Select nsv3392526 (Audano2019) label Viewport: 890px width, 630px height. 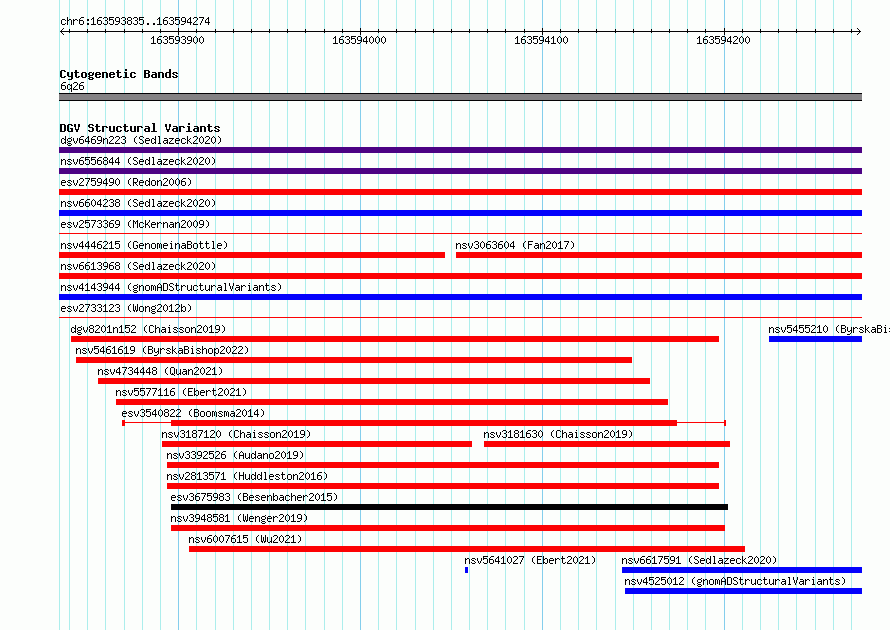pos(235,455)
